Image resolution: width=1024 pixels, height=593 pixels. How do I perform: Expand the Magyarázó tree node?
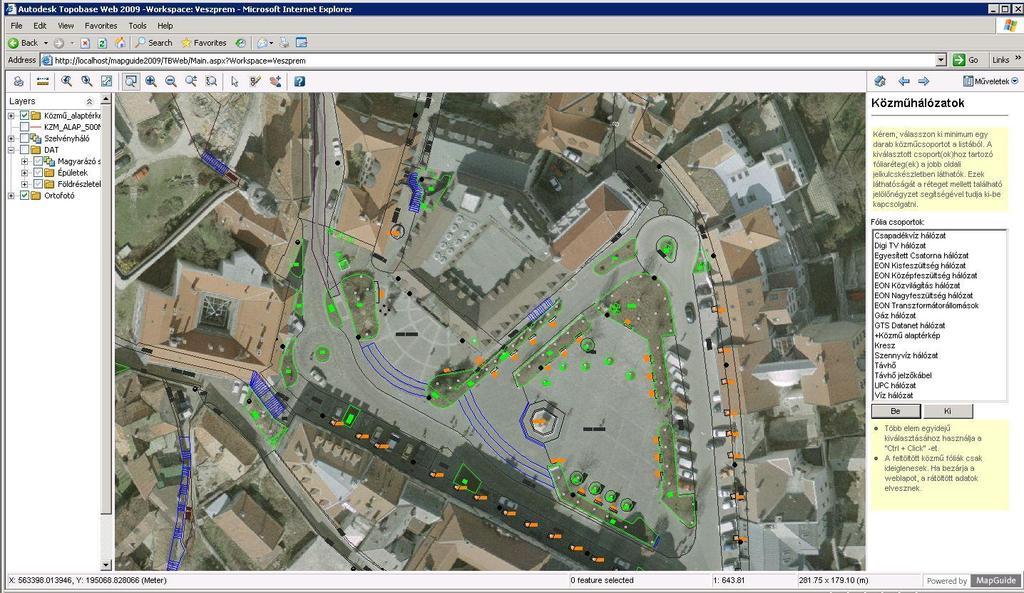click(24, 161)
